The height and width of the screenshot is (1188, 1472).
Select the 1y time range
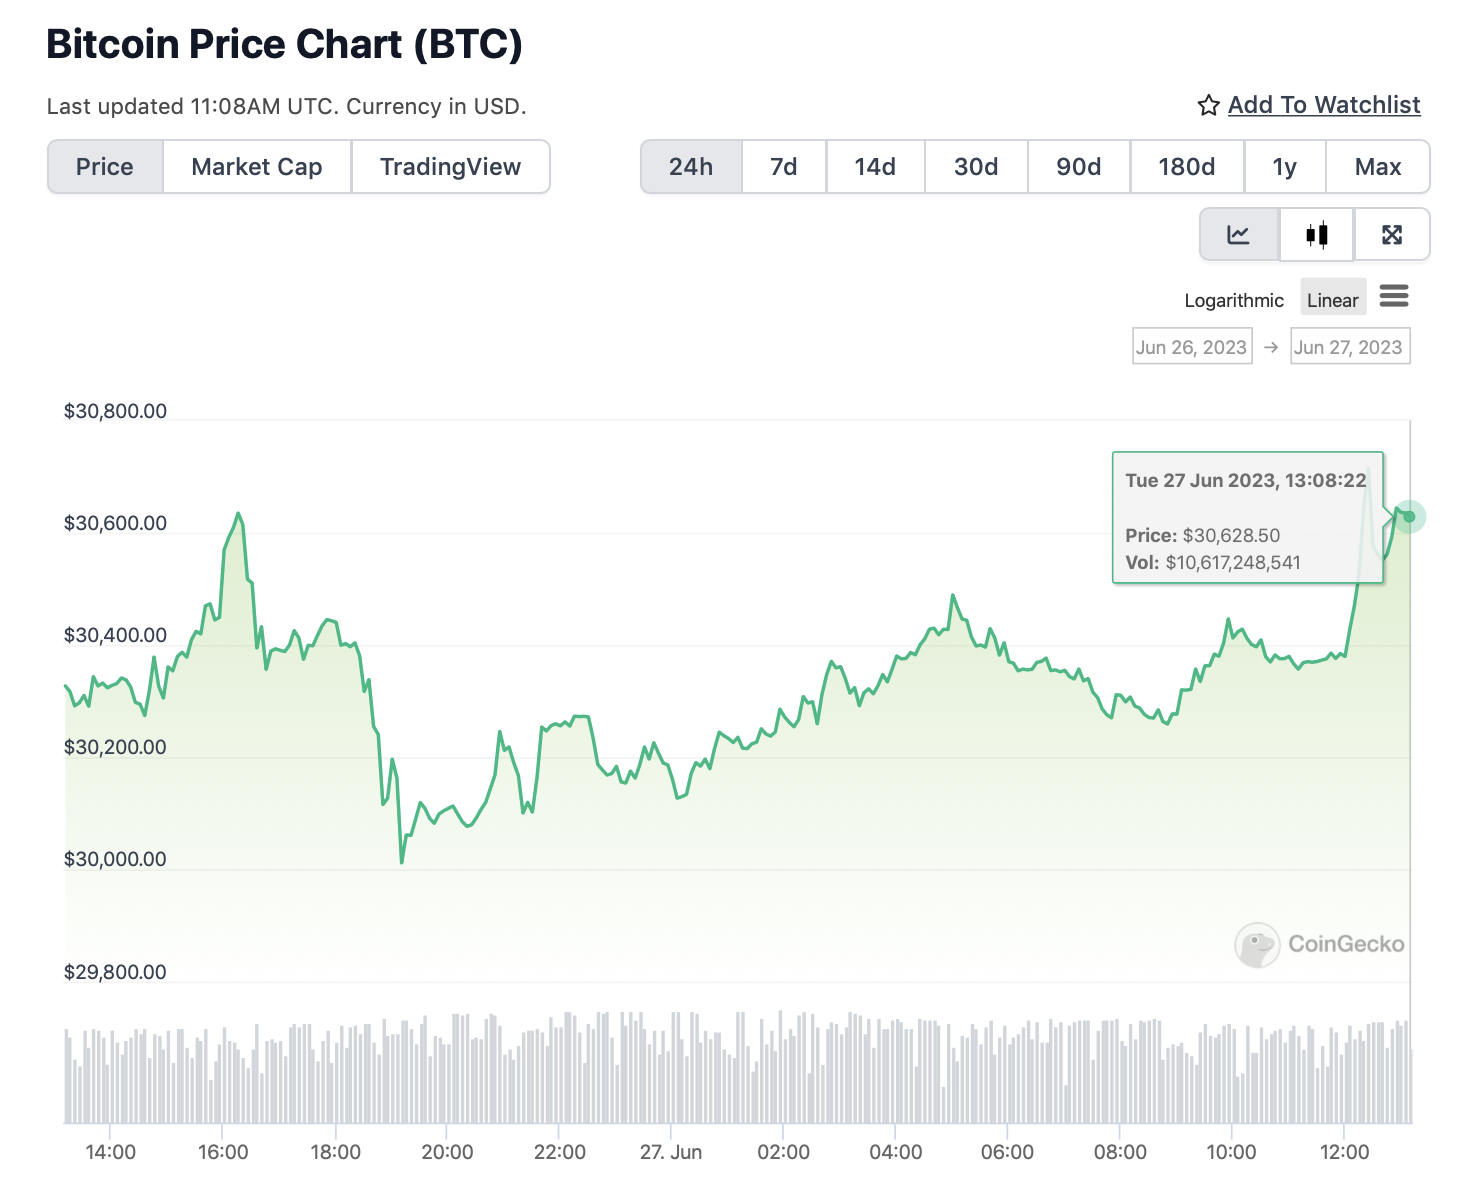1285,167
